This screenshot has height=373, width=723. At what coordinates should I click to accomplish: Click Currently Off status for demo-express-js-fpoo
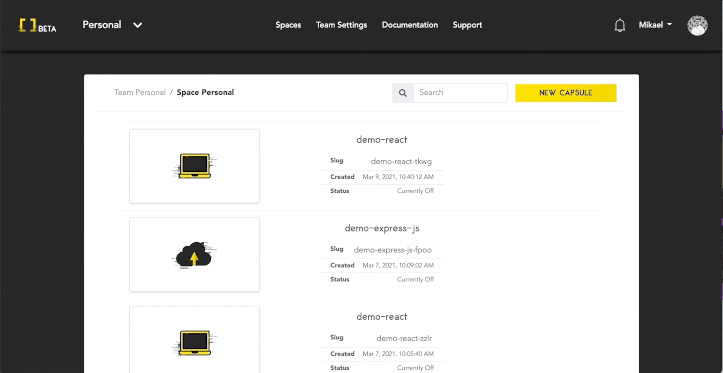[415, 279]
